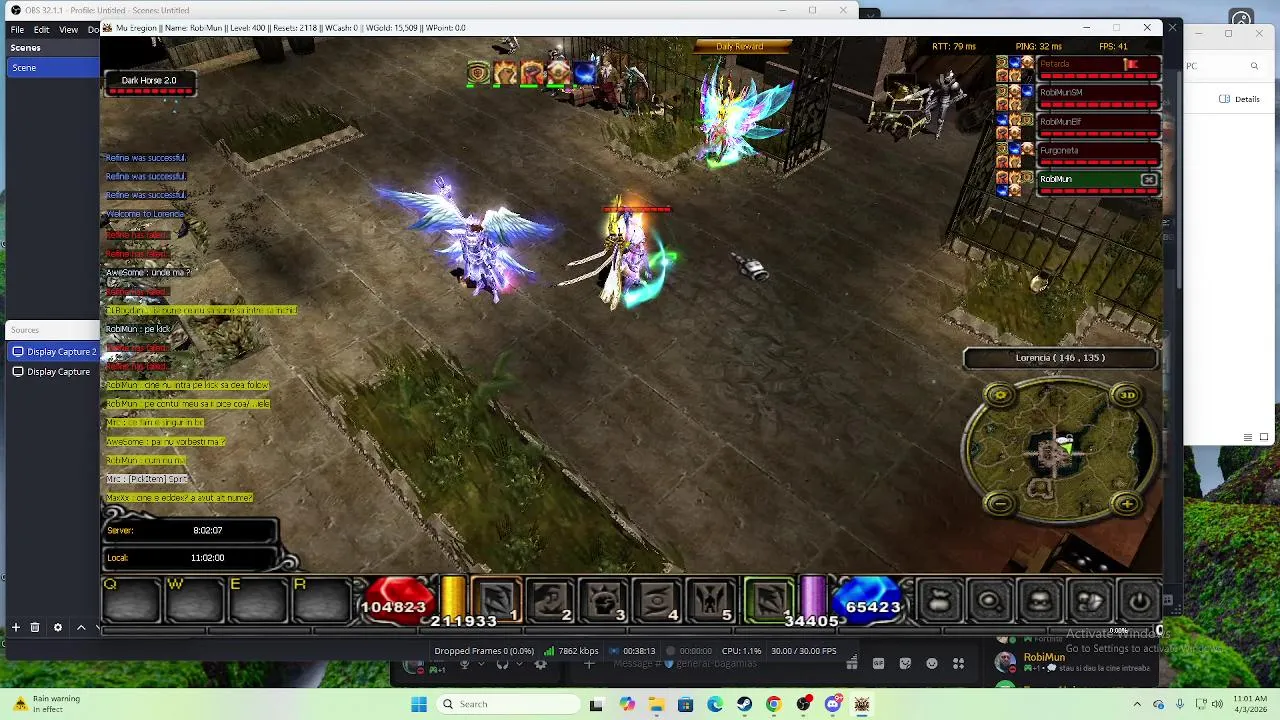1280x720 pixels.
Task: Move source up with OBS arrow button
Action: tap(81, 627)
